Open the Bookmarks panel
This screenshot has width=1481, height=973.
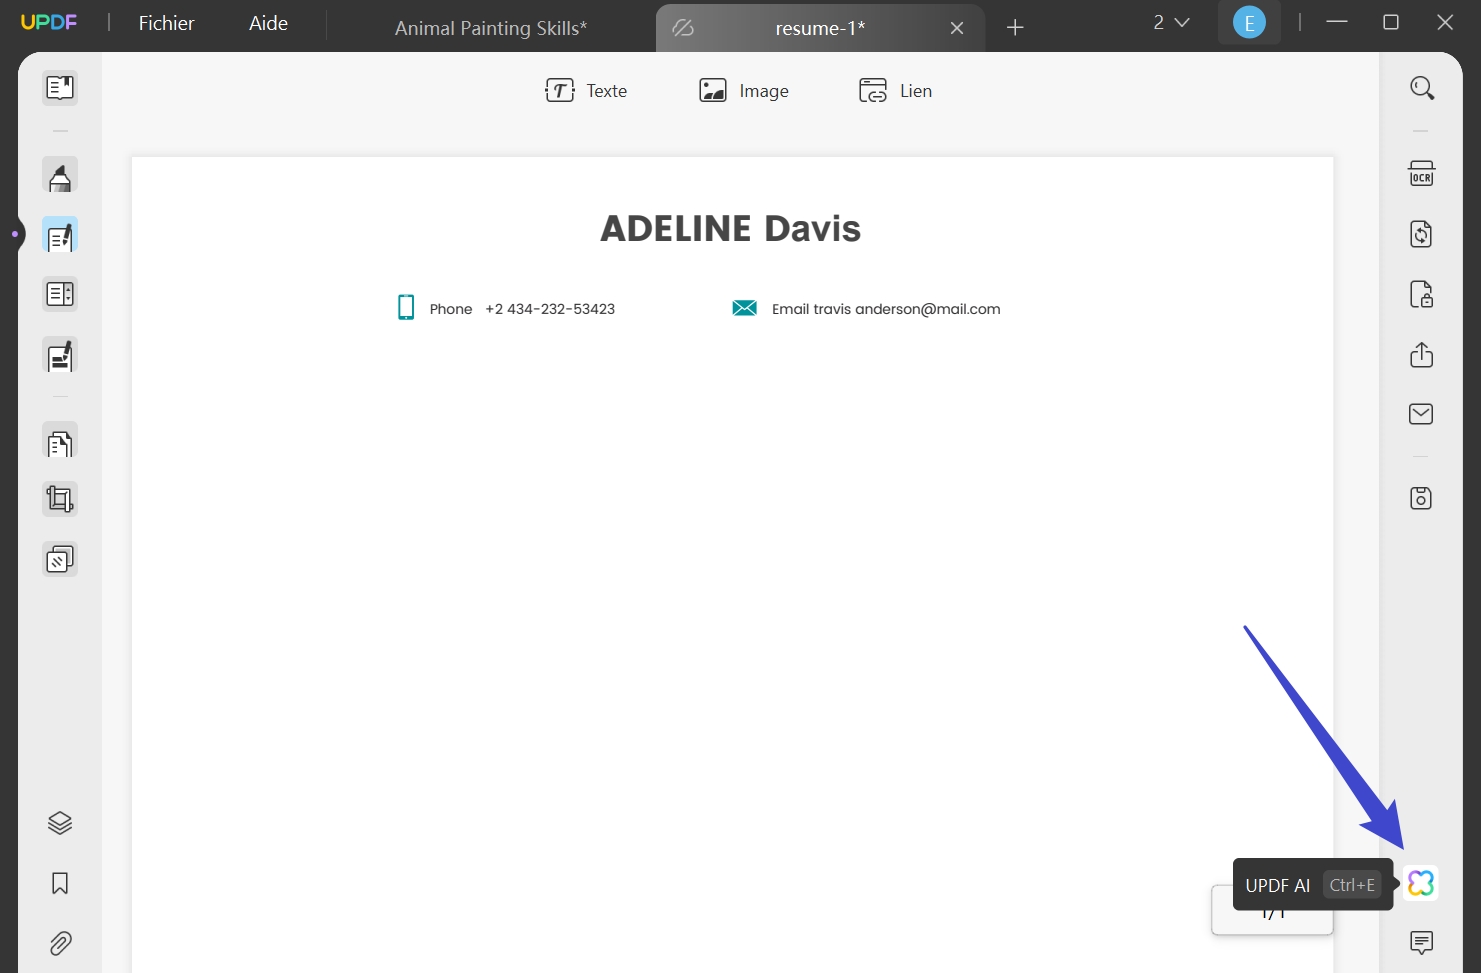(x=60, y=883)
